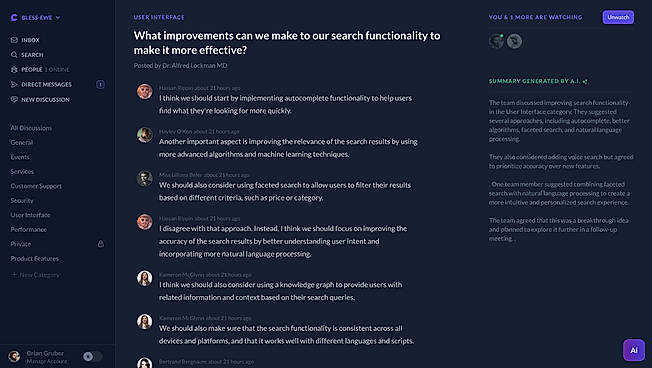This screenshot has height=368, width=652.
Task: Click Miss Lilliana Beier's avatar
Action: [145, 178]
